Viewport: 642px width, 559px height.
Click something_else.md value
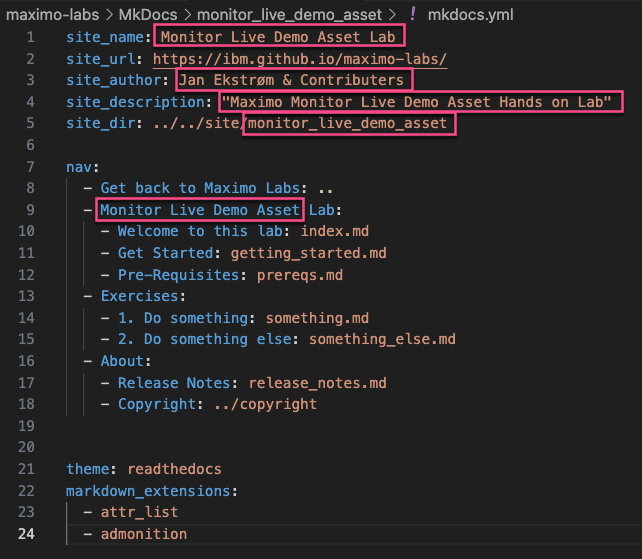(382, 339)
